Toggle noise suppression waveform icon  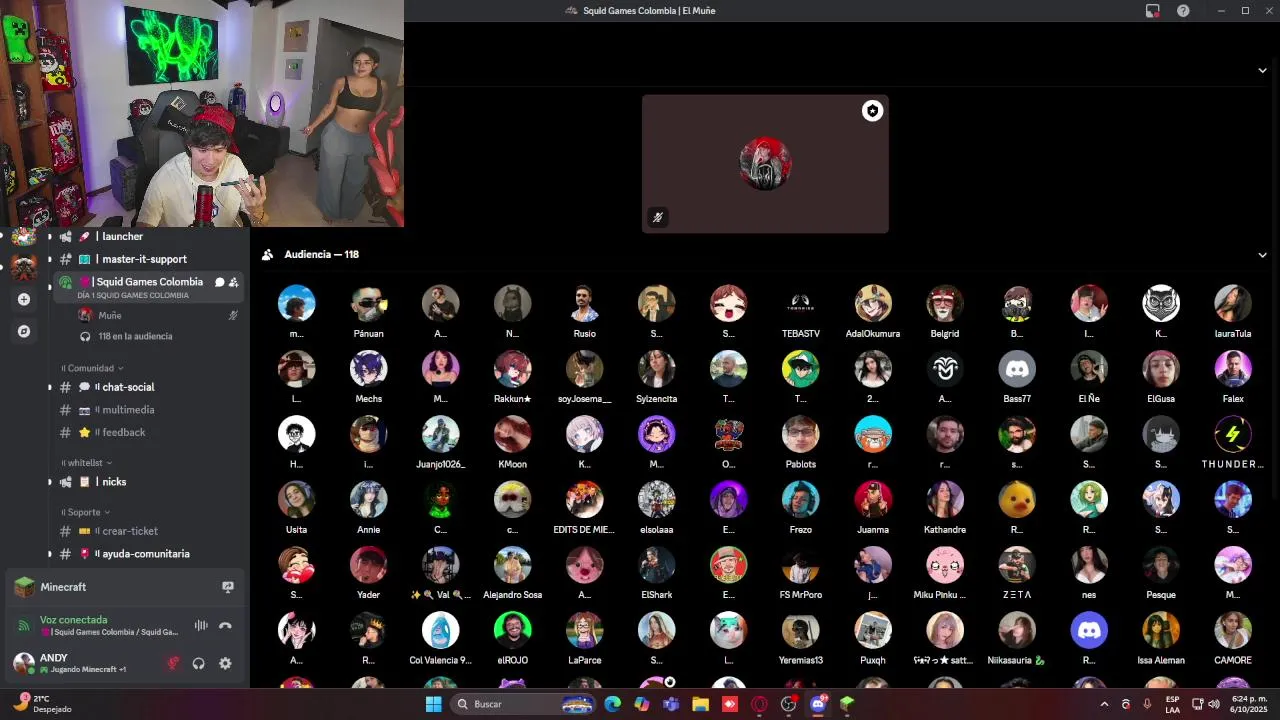point(201,626)
